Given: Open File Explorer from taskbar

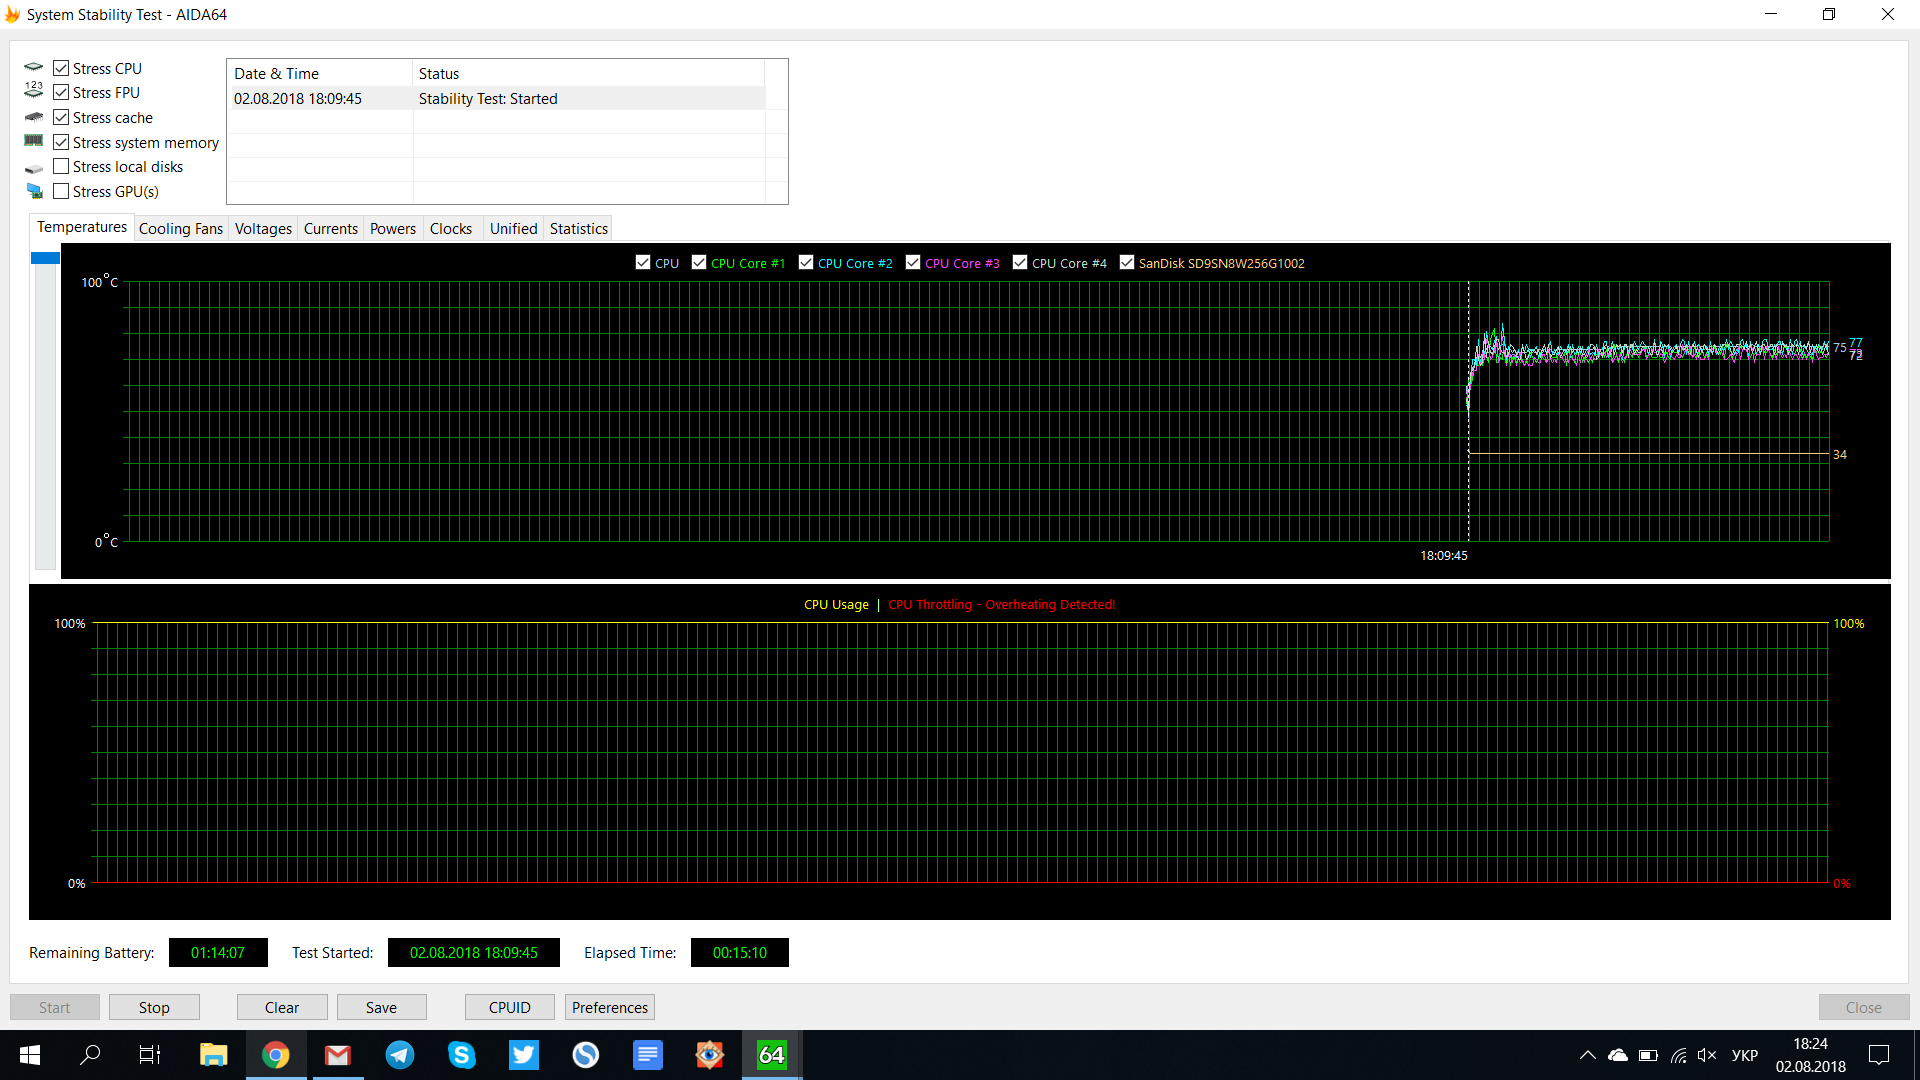Looking at the screenshot, I should [213, 1055].
